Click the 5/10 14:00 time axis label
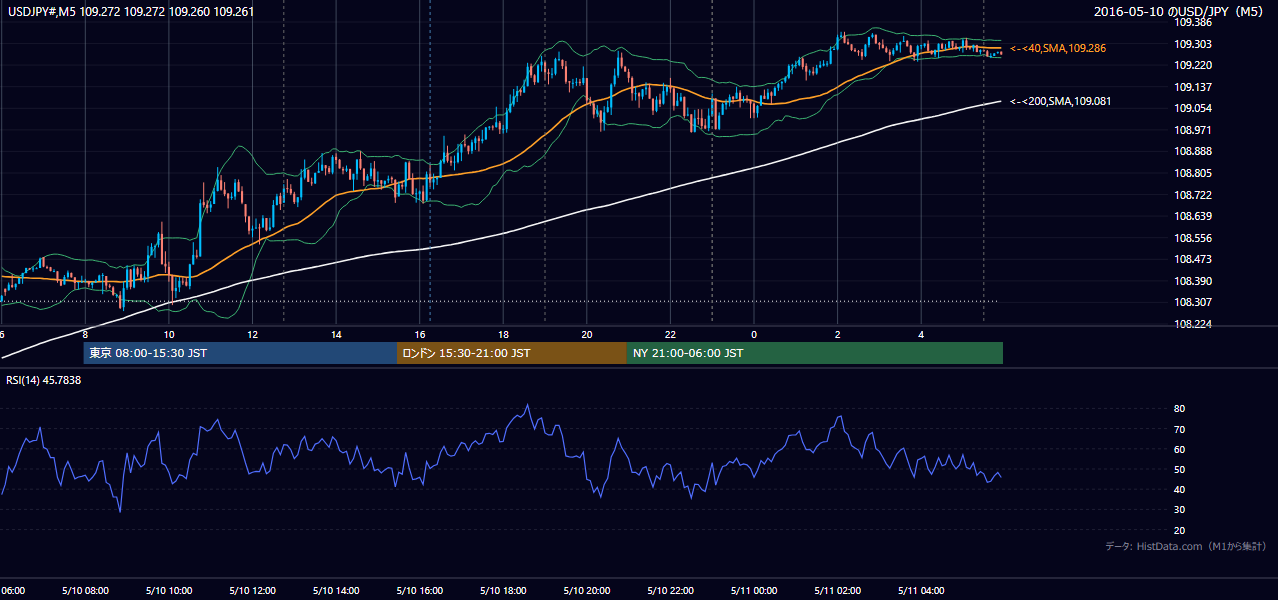The image size is (1278, 600). pyautogui.click(x=336, y=591)
